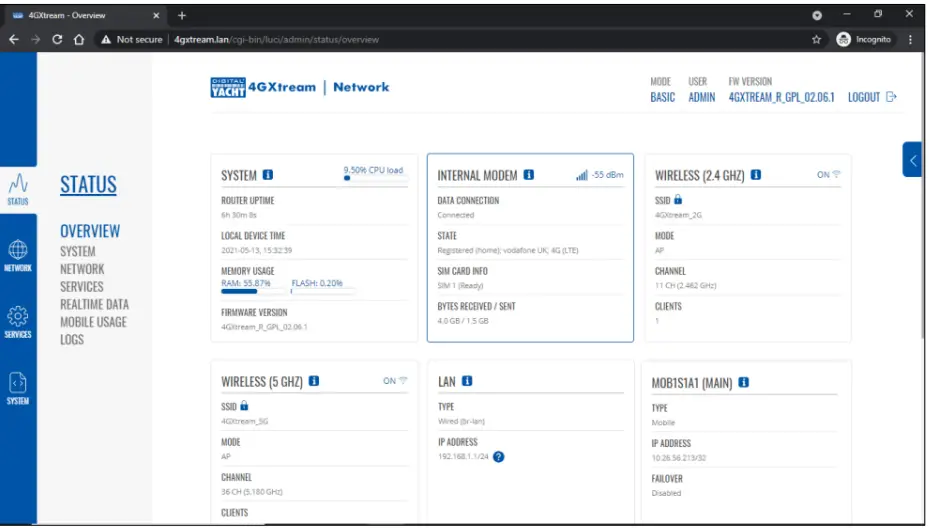Click the 5 GHz wireless ON wifi icon
The width and height of the screenshot is (930, 528).
[403, 381]
